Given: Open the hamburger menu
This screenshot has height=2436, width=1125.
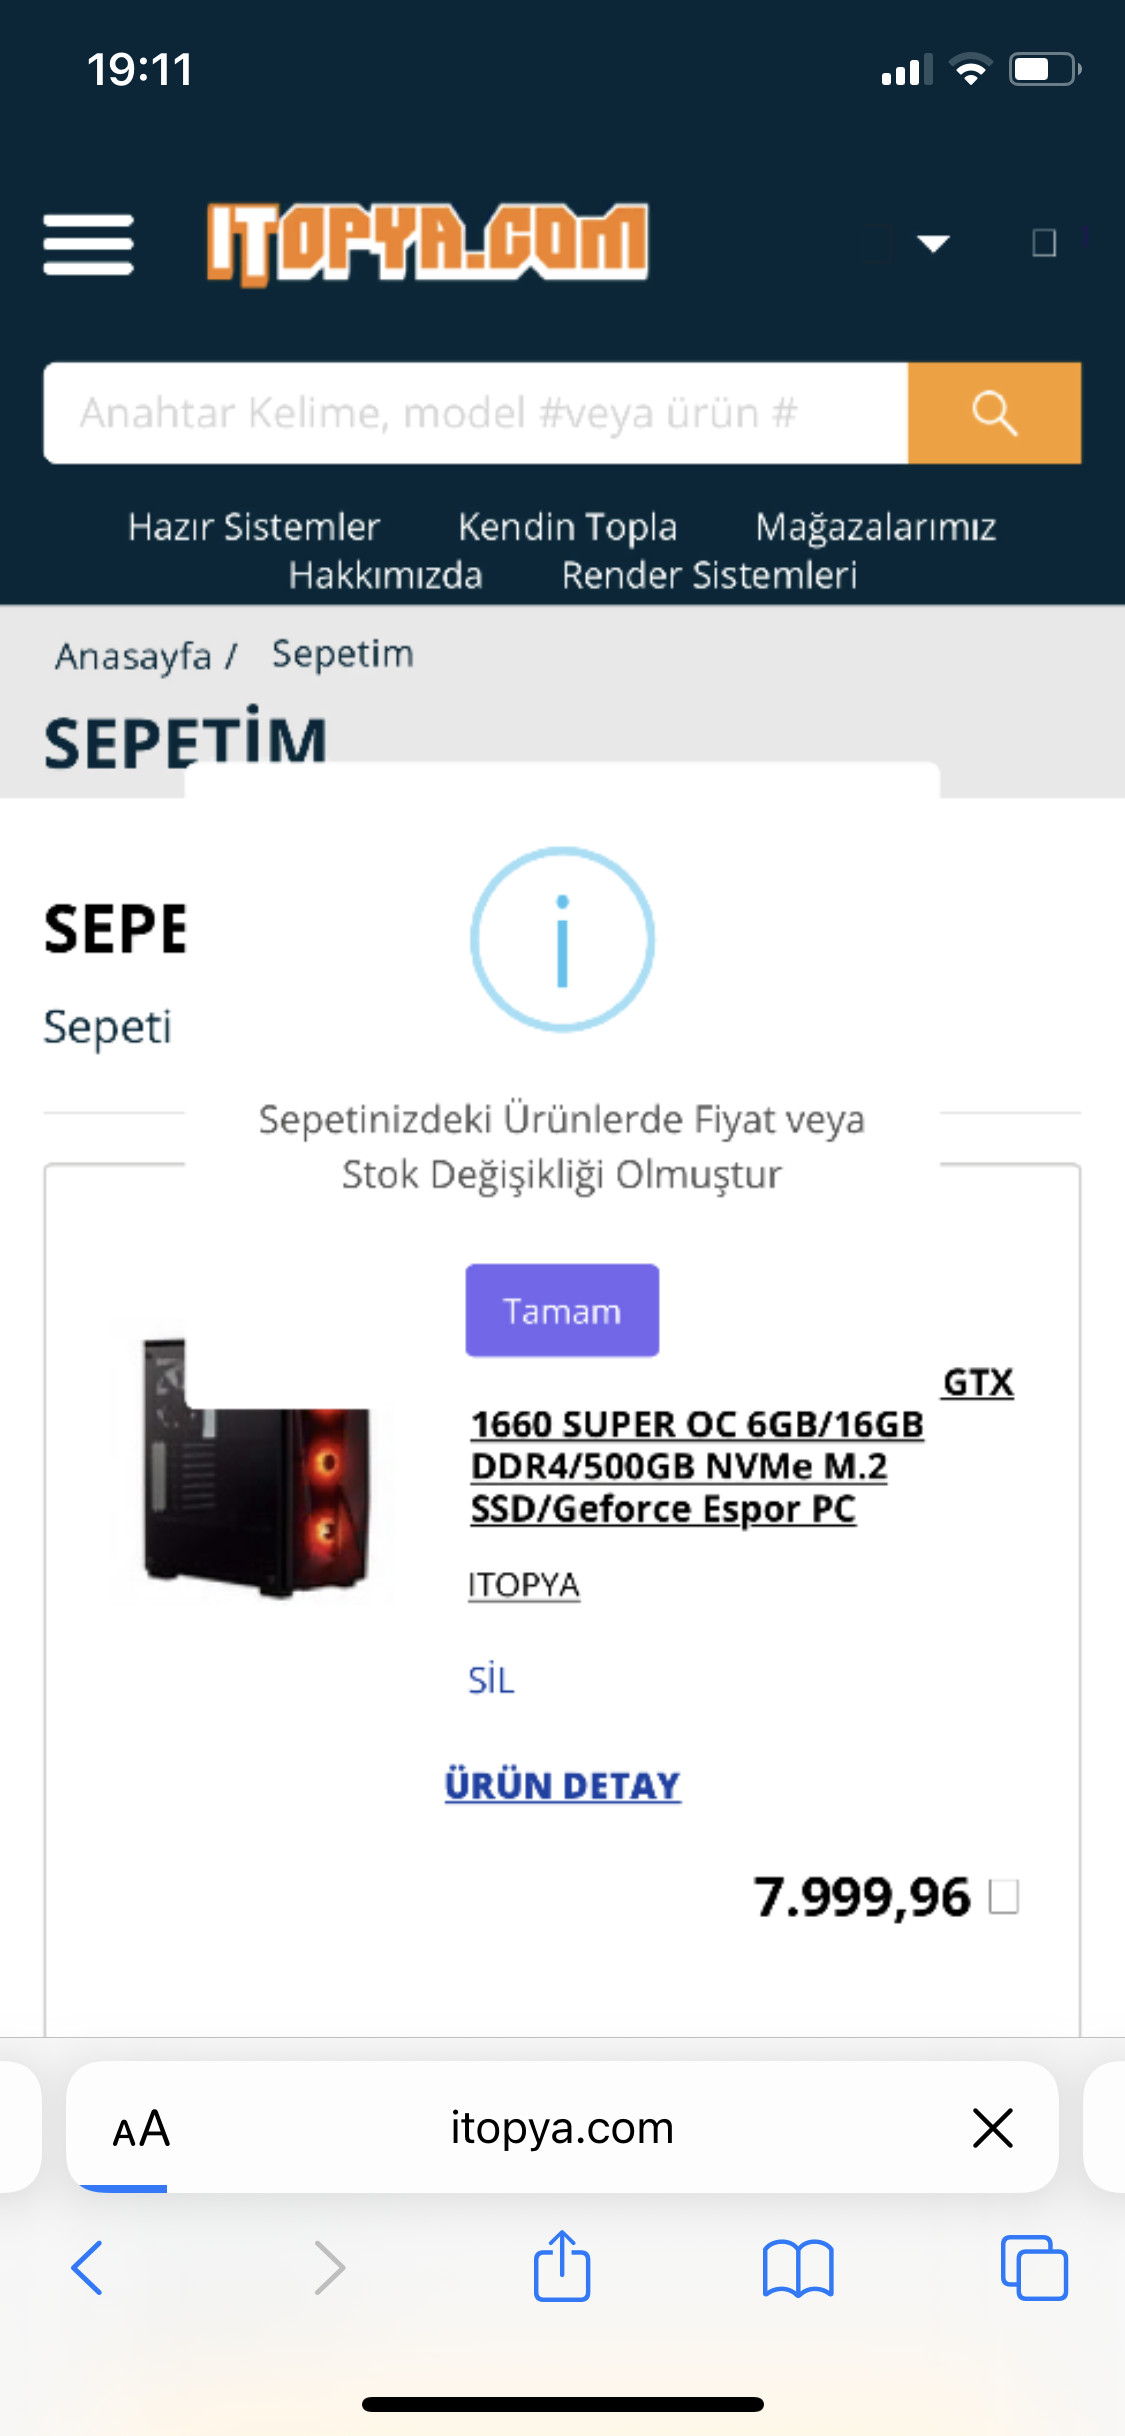Looking at the screenshot, I should [88, 244].
